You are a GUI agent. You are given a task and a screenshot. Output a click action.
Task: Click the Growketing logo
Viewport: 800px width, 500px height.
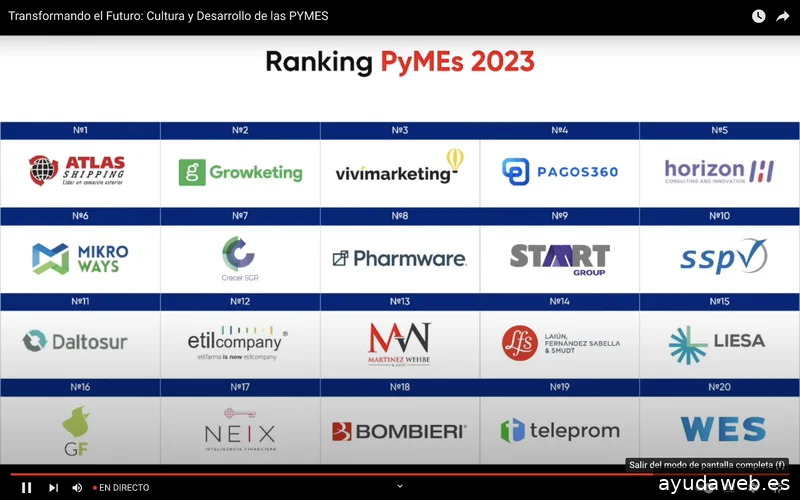click(240, 172)
